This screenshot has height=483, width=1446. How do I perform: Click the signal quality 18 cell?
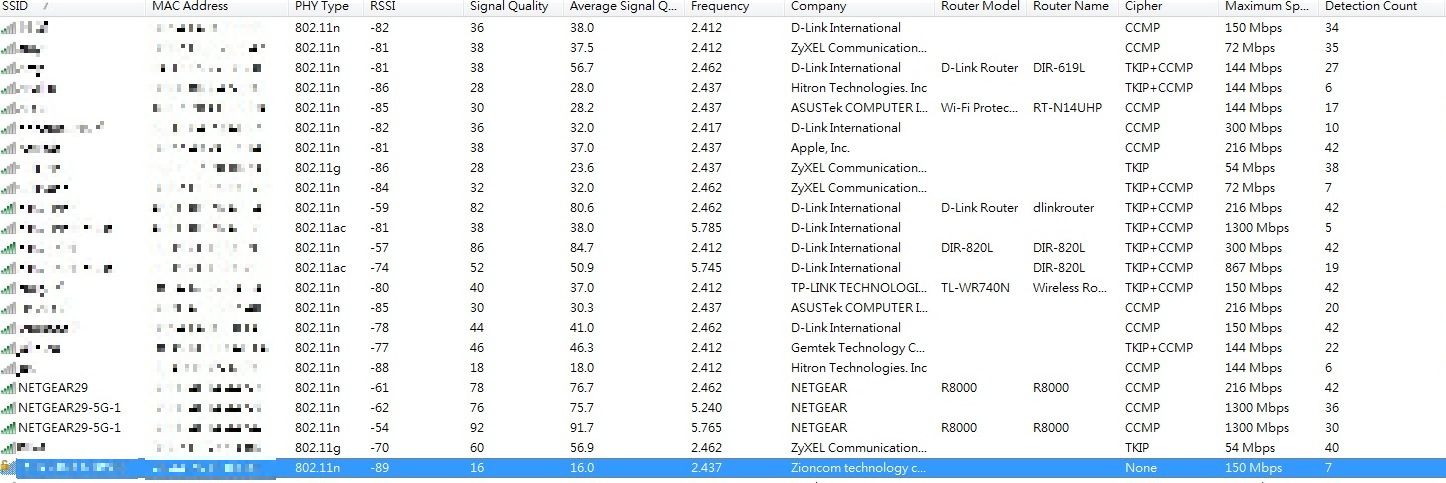click(x=477, y=368)
